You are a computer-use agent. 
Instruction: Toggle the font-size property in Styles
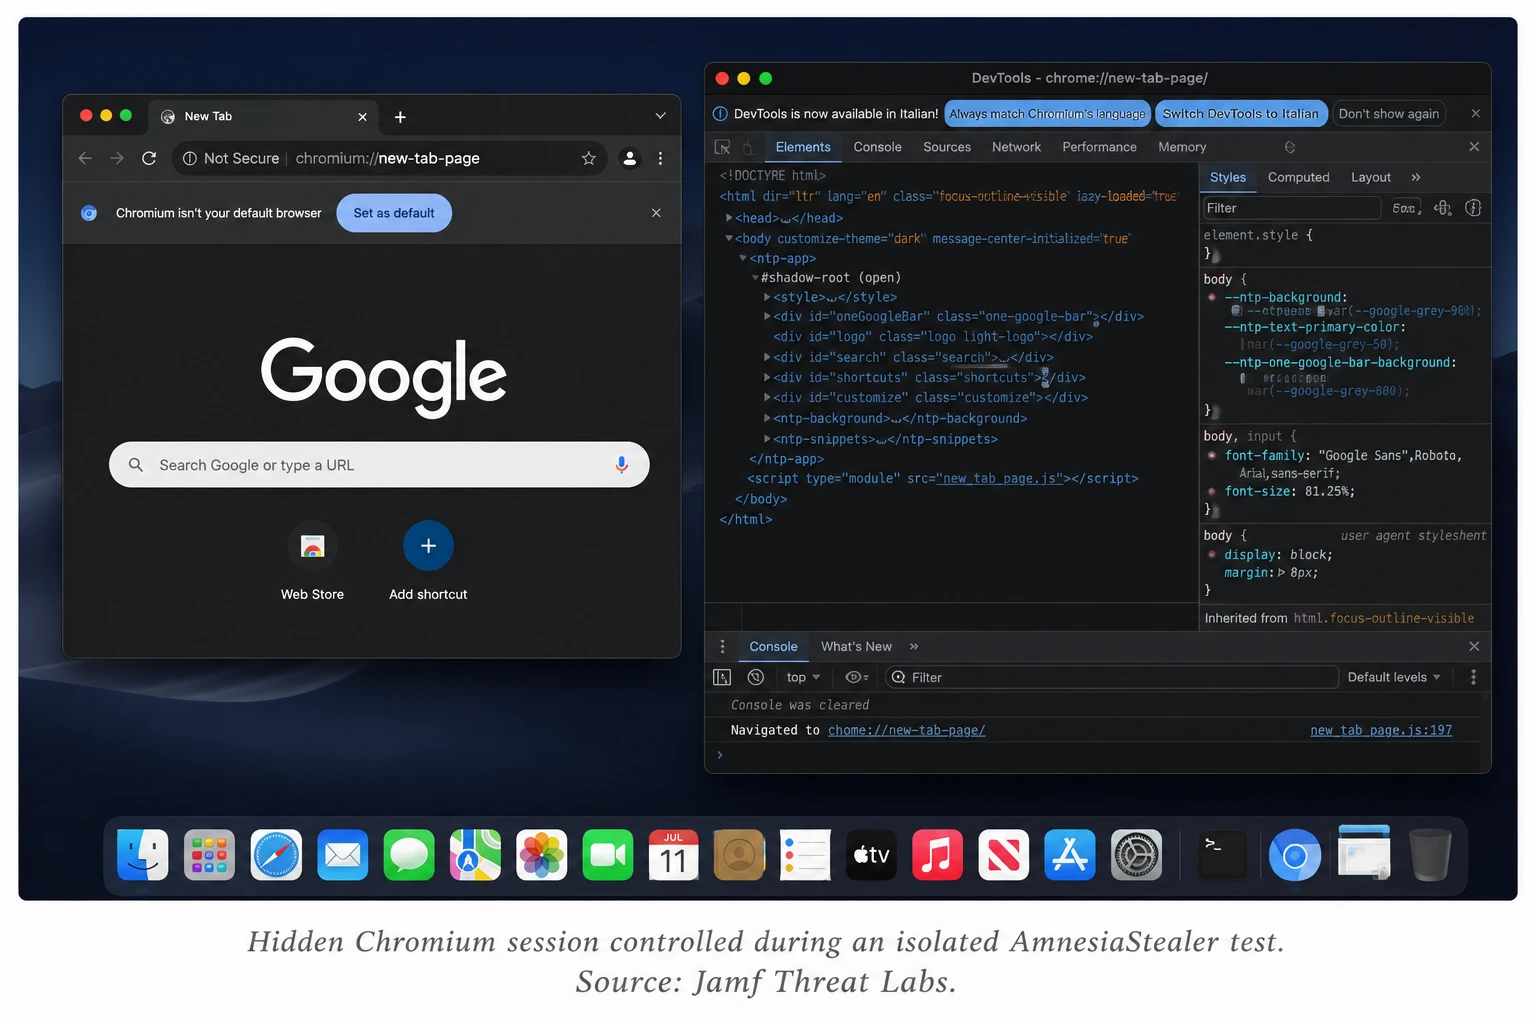1212,492
